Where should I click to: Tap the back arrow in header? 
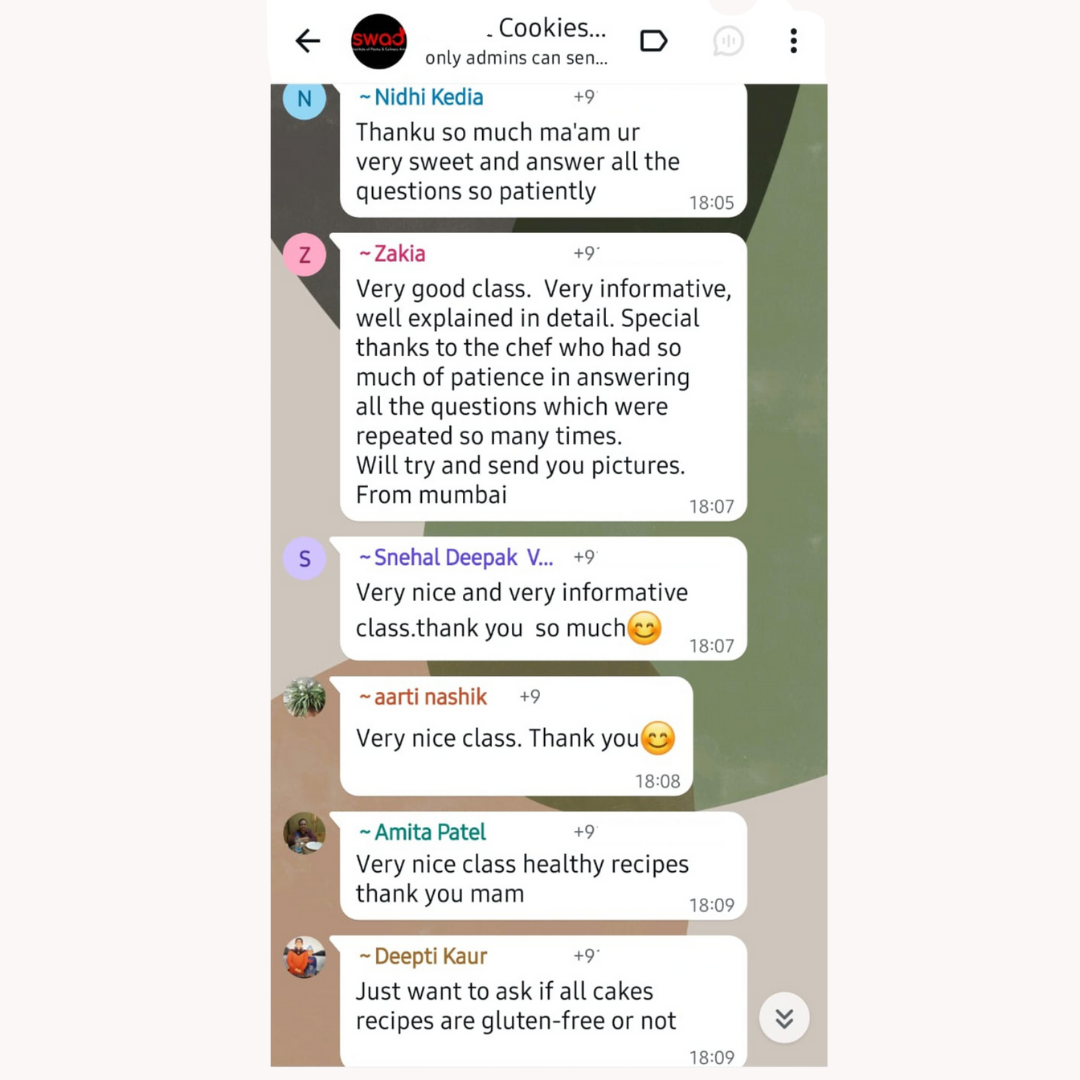point(307,41)
